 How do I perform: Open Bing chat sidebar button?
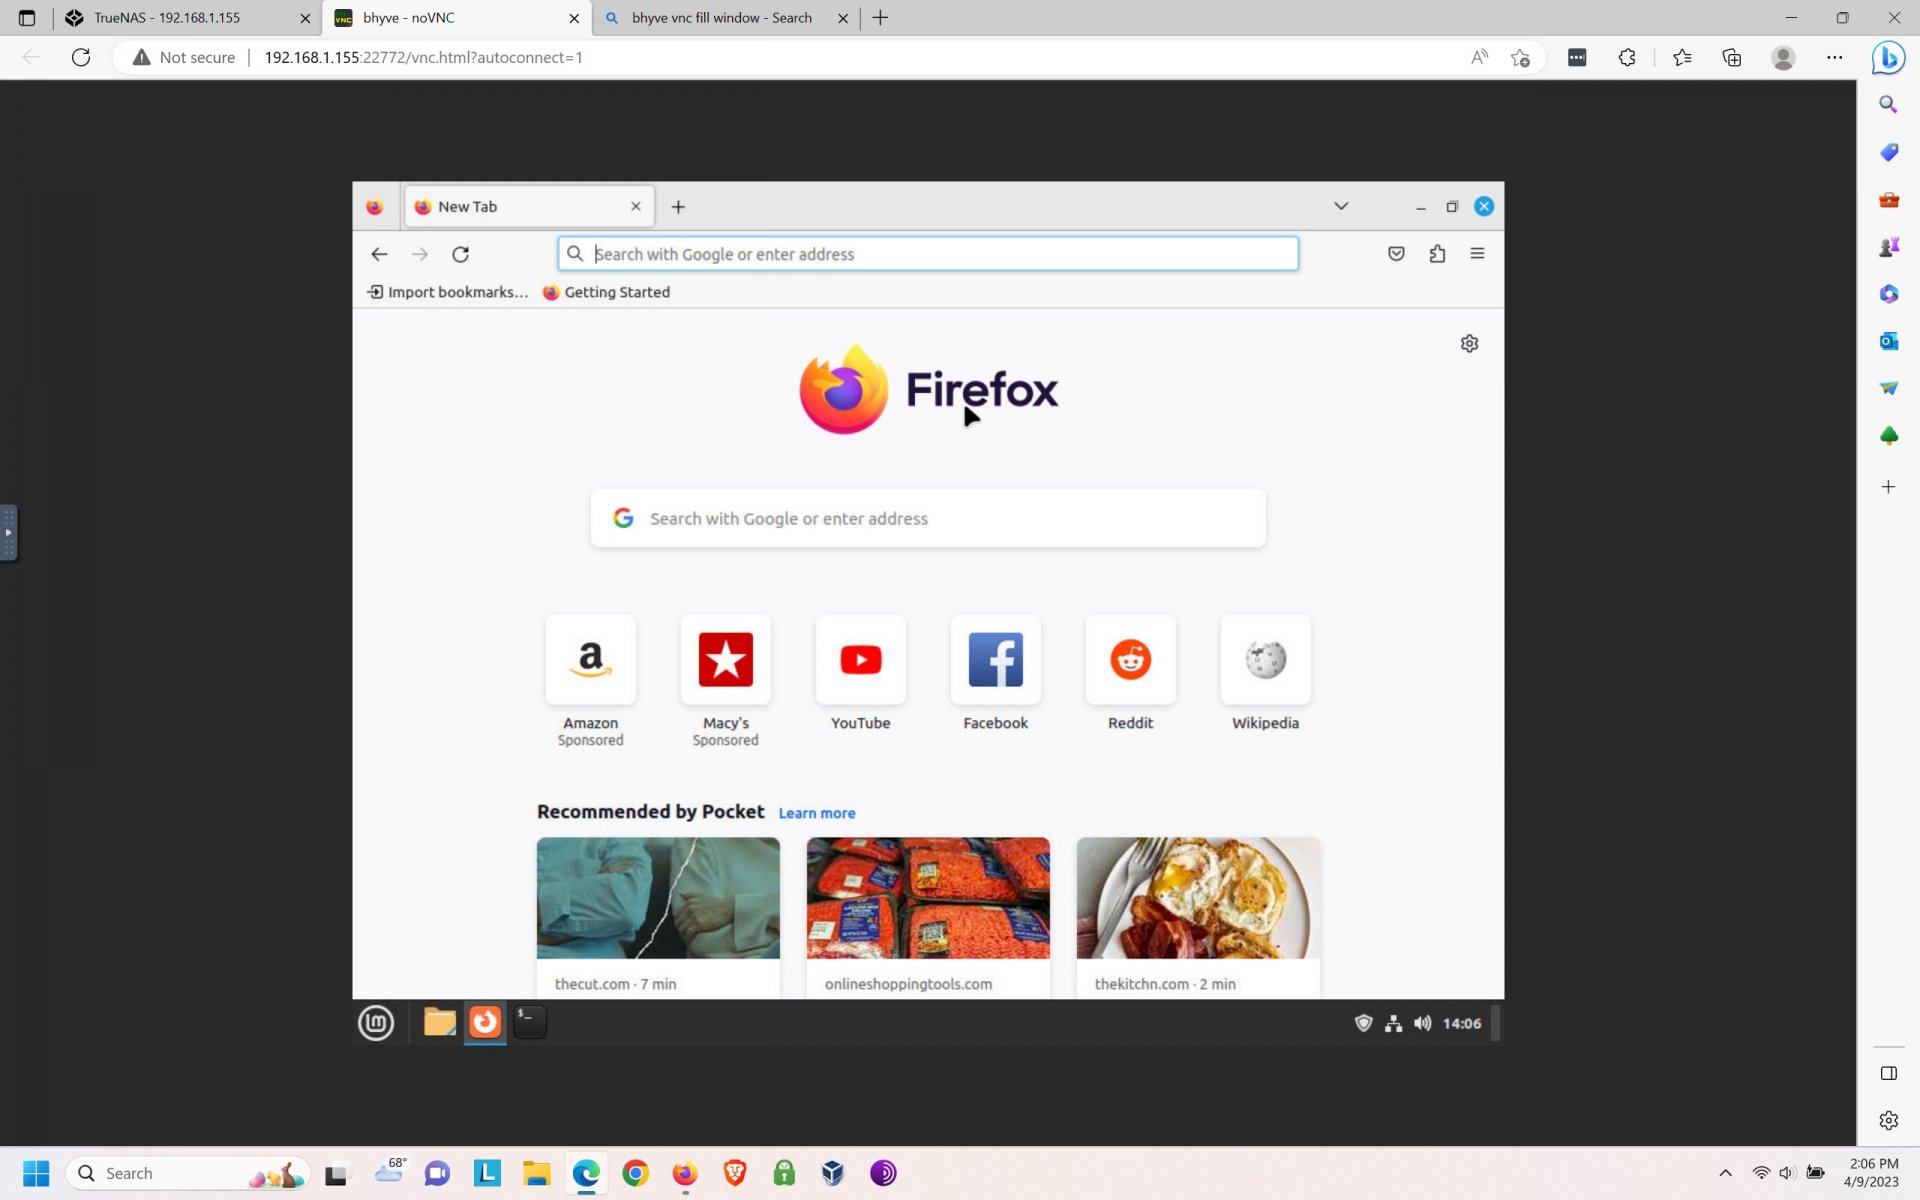[x=1889, y=57]
